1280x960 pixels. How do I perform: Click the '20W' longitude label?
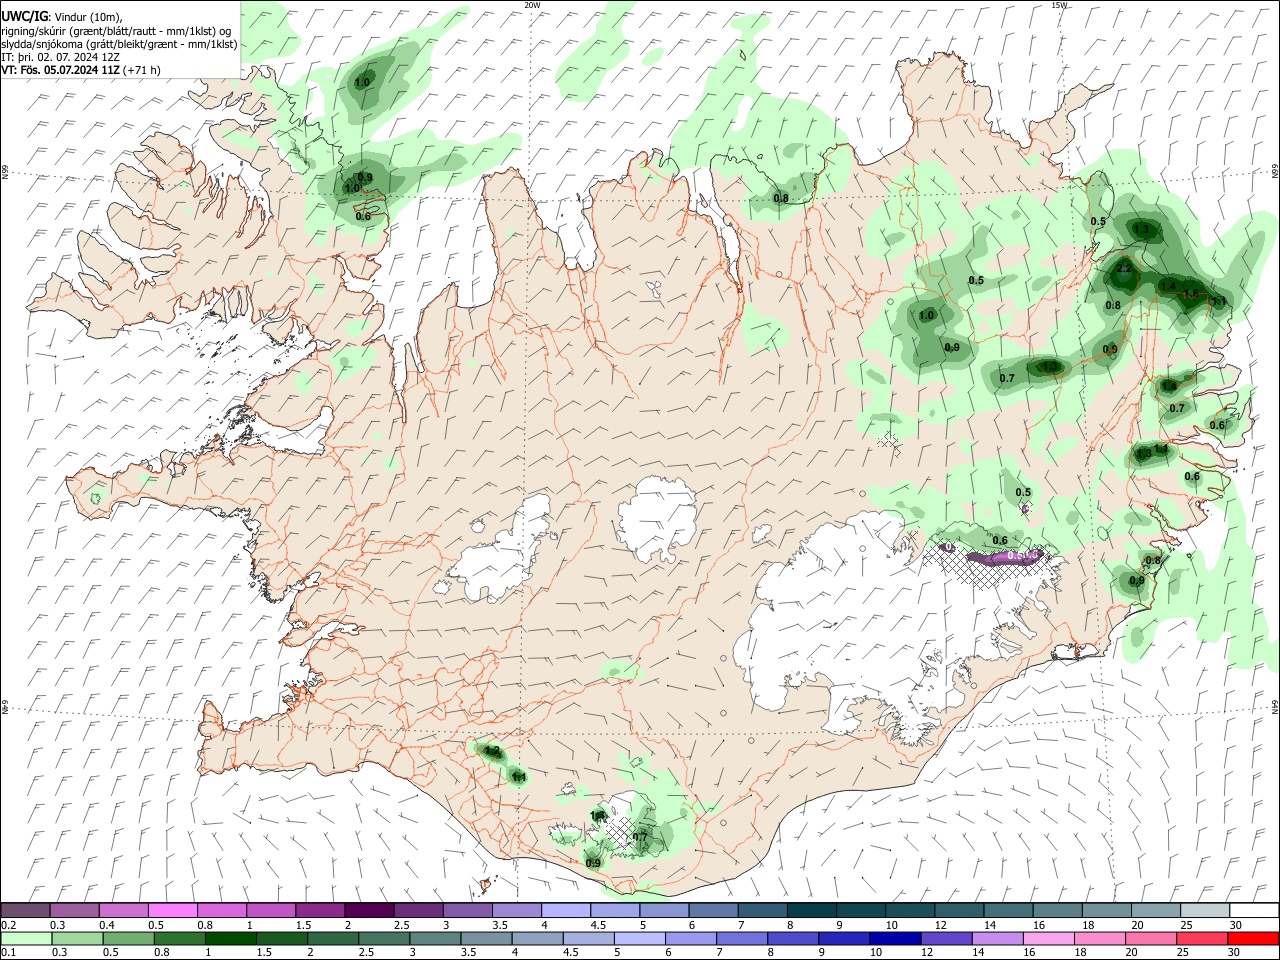click(x=532, y=5)
